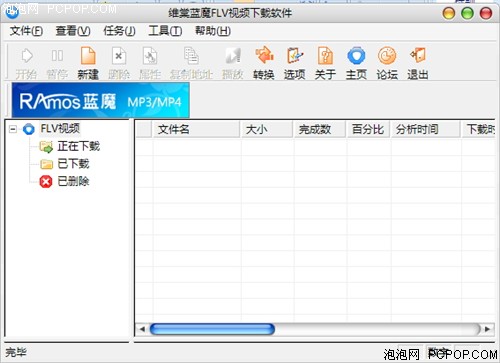
Task: Open the 关于 (About) dialog icon
Action: click(x=325, y=56)
